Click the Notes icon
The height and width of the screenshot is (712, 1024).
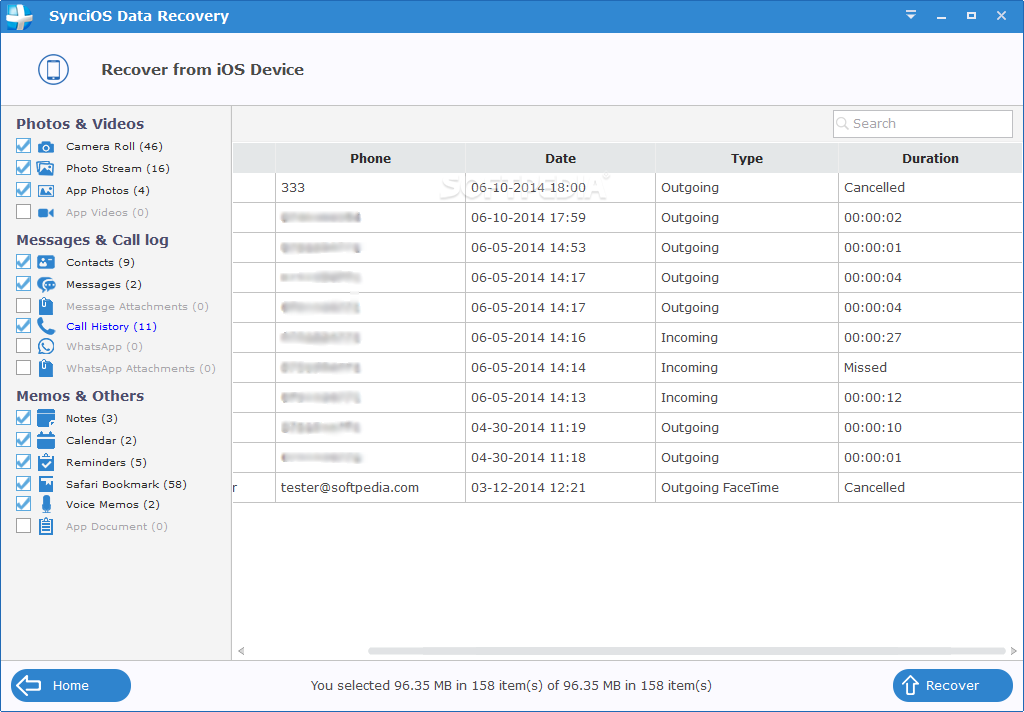point(46,418)
